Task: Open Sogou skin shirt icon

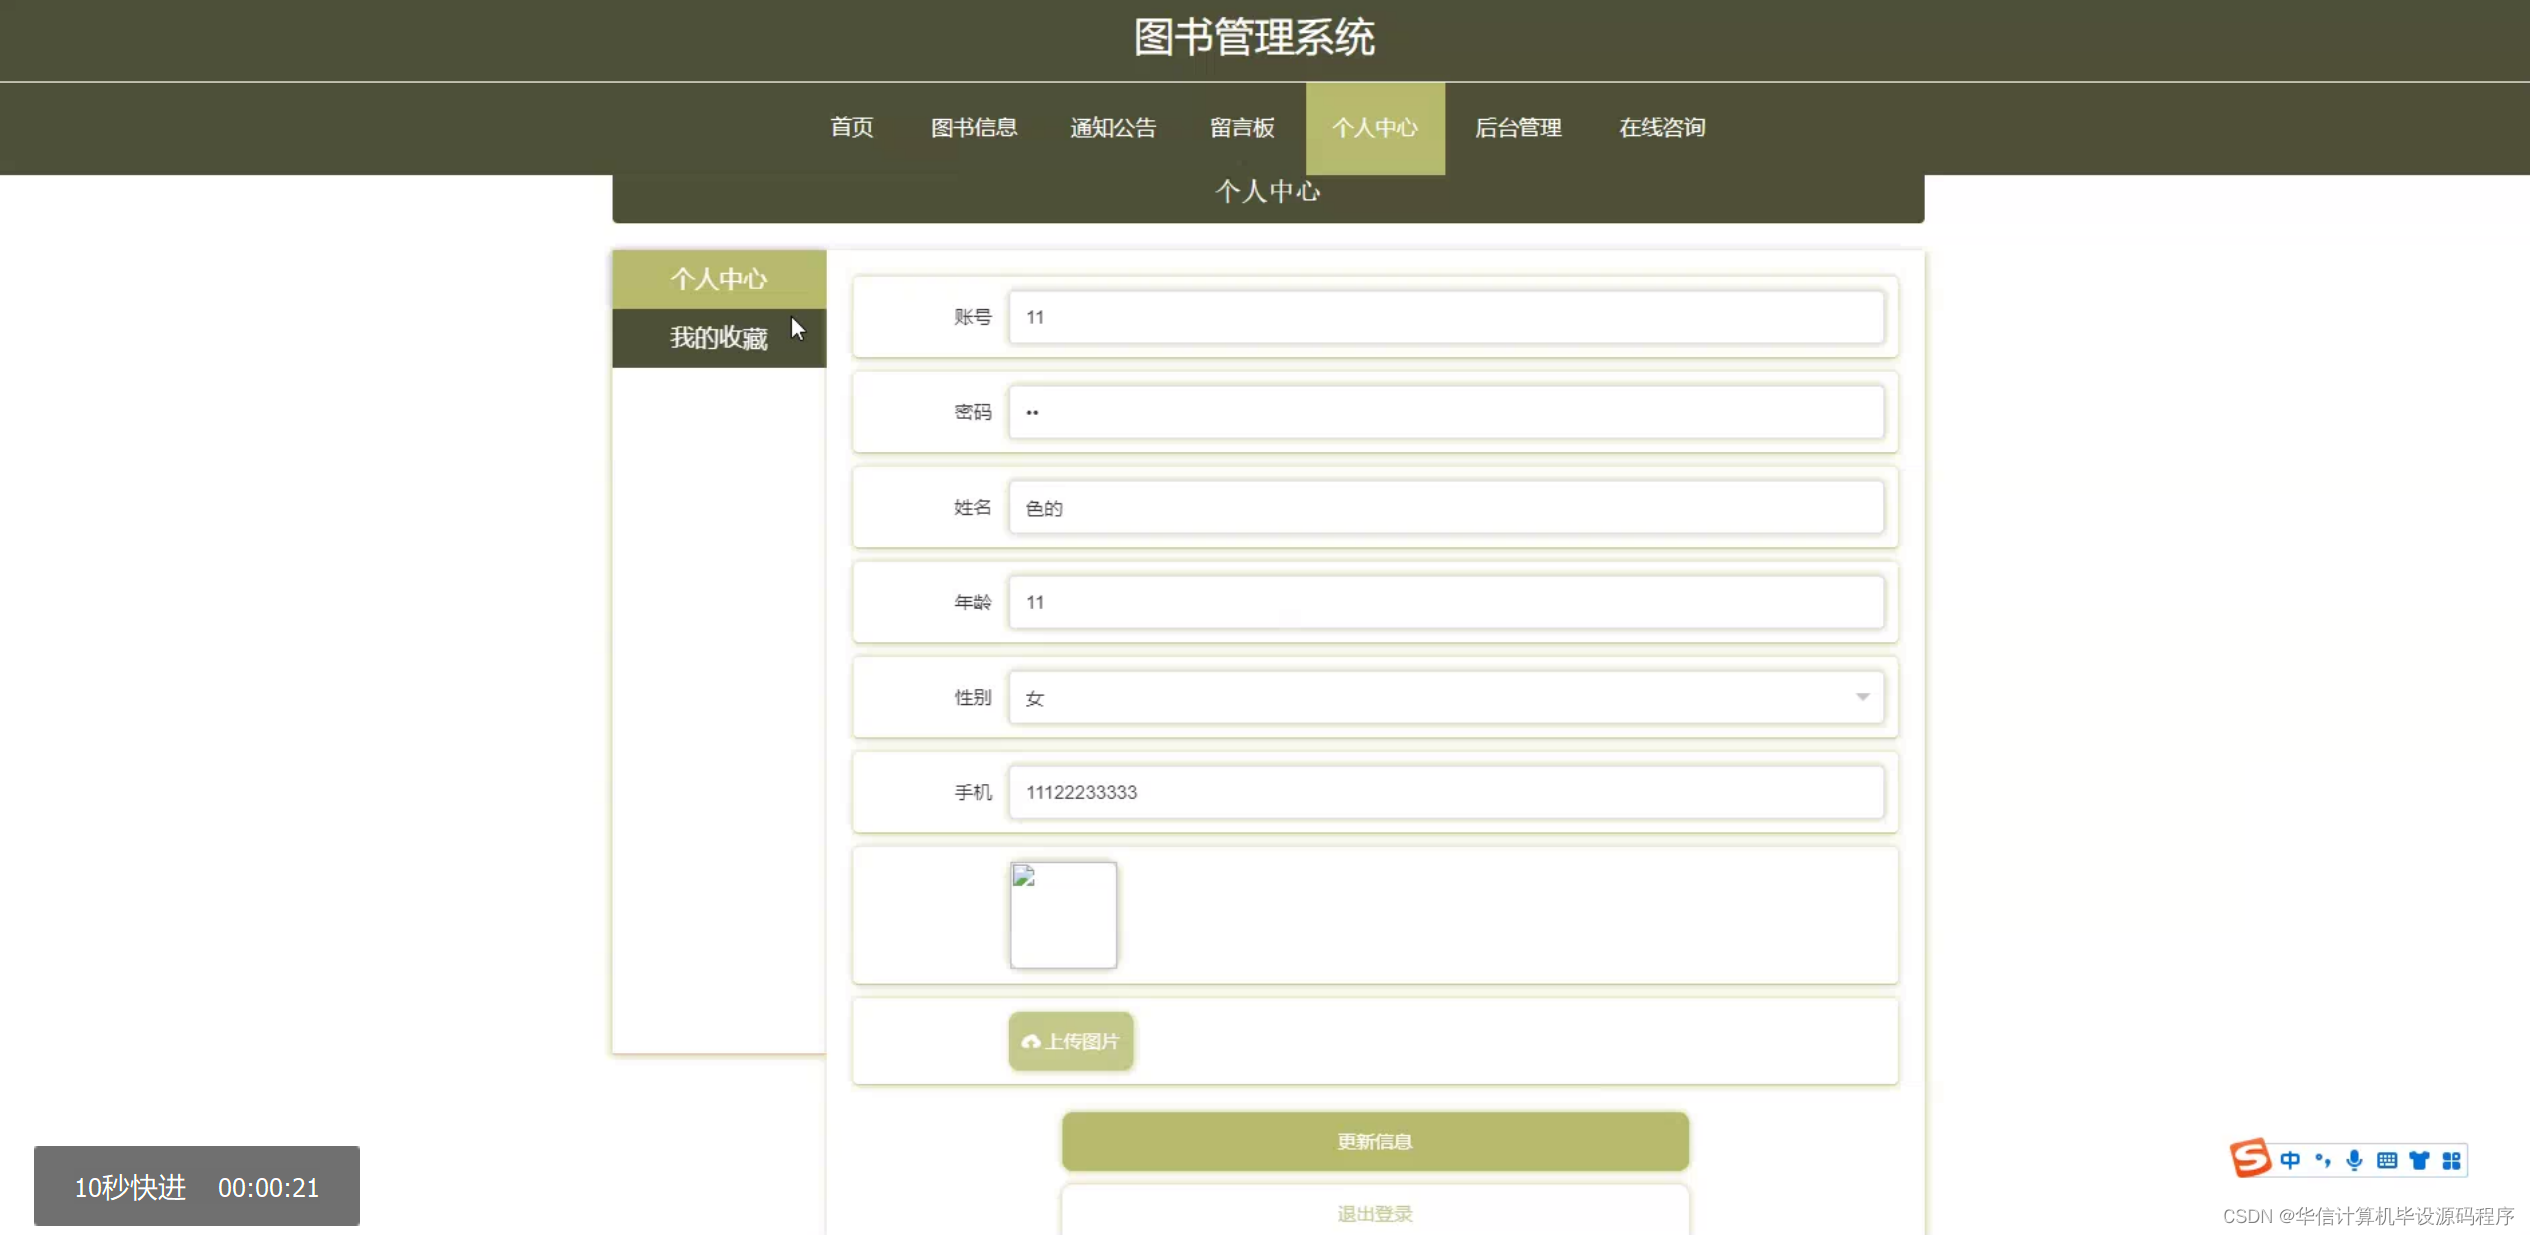Action: (x=2419, y=1160)
